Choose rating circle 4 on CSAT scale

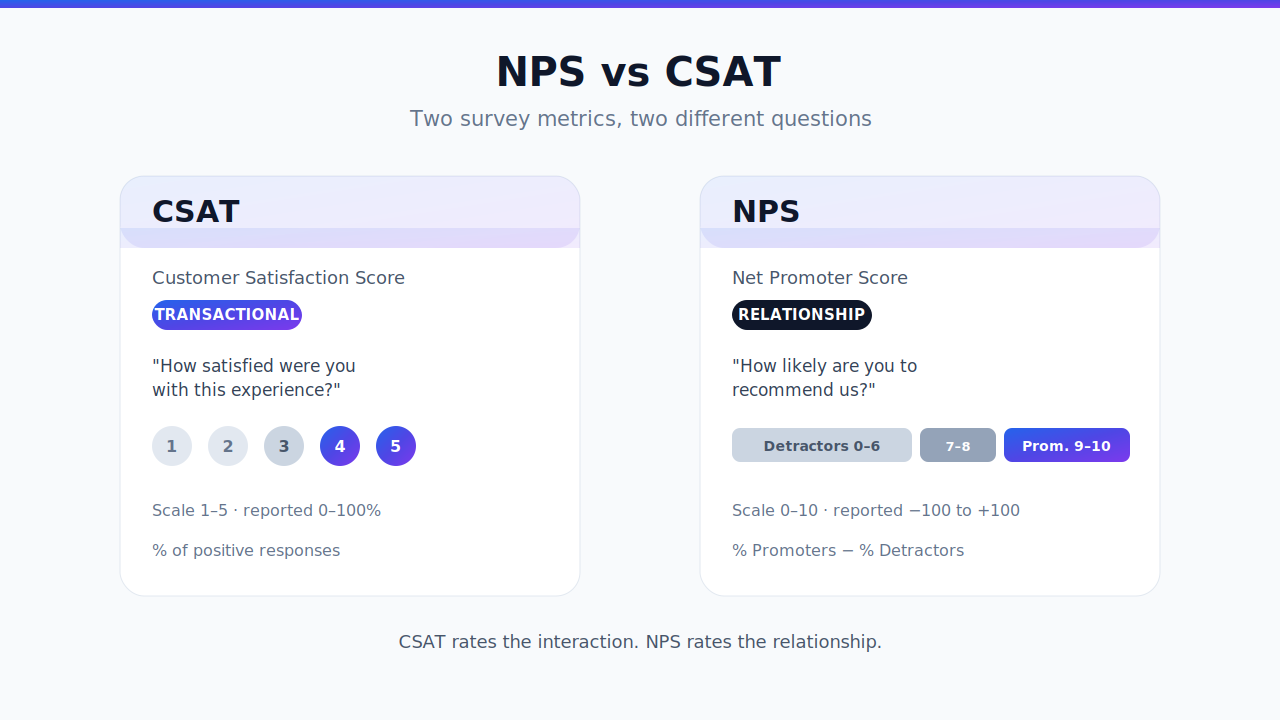[340, 446]
